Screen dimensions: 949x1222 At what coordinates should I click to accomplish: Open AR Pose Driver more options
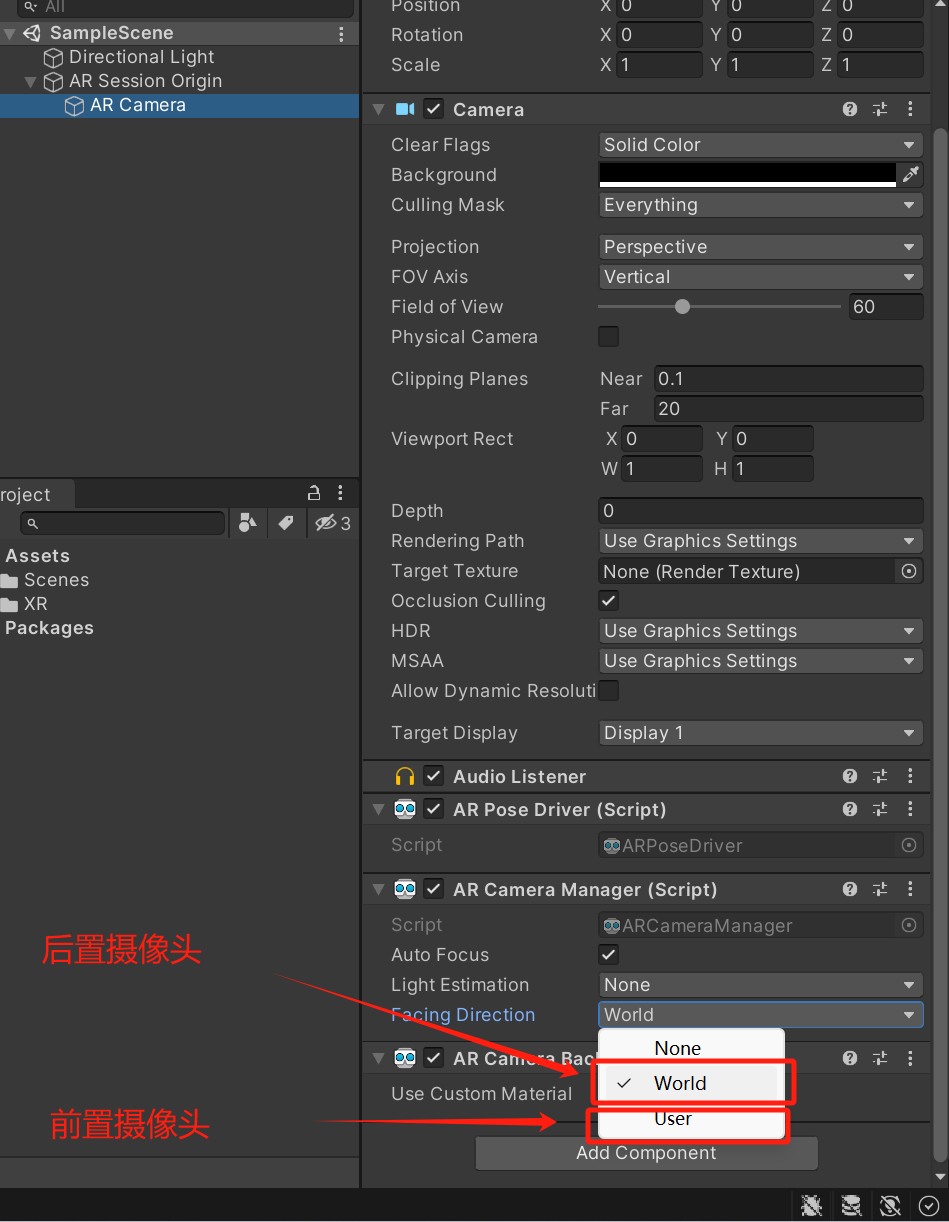coord(910,809)
